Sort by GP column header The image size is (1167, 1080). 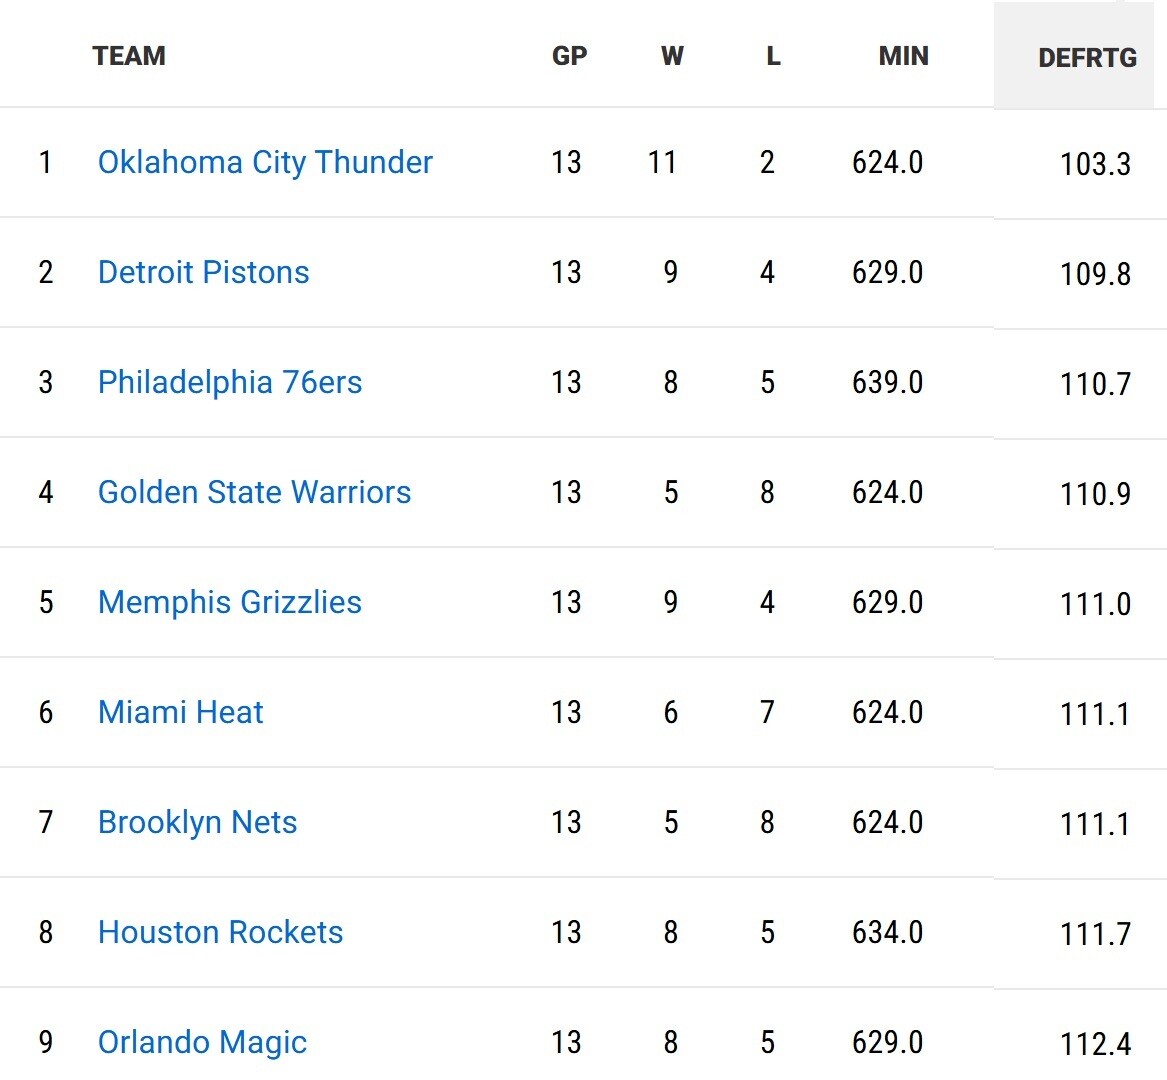click(569, 56)
